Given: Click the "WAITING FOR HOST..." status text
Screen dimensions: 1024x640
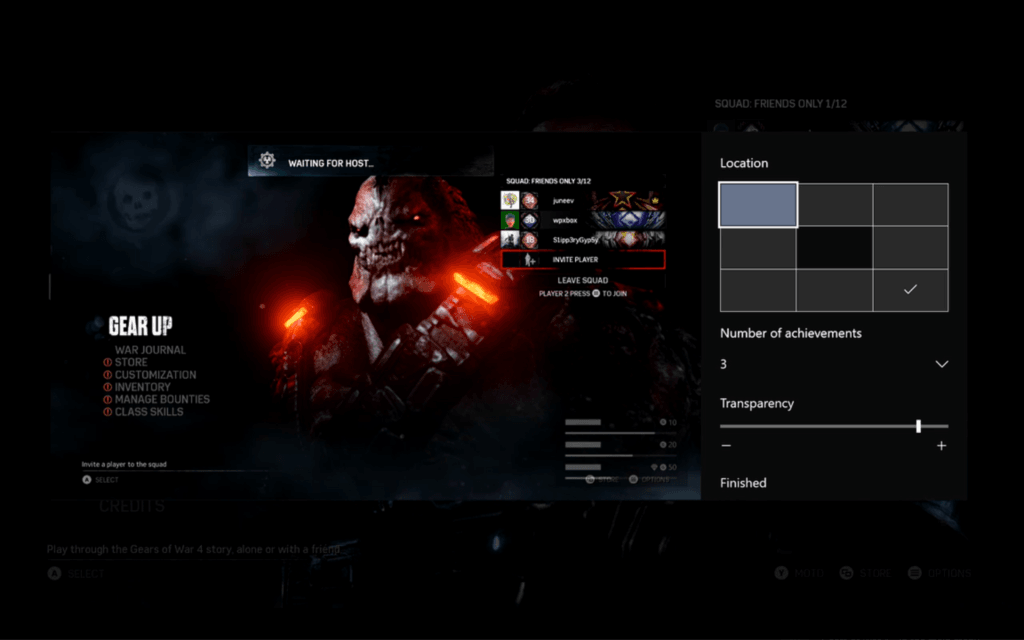Looking at the screenshot, I should click(331, 163).
